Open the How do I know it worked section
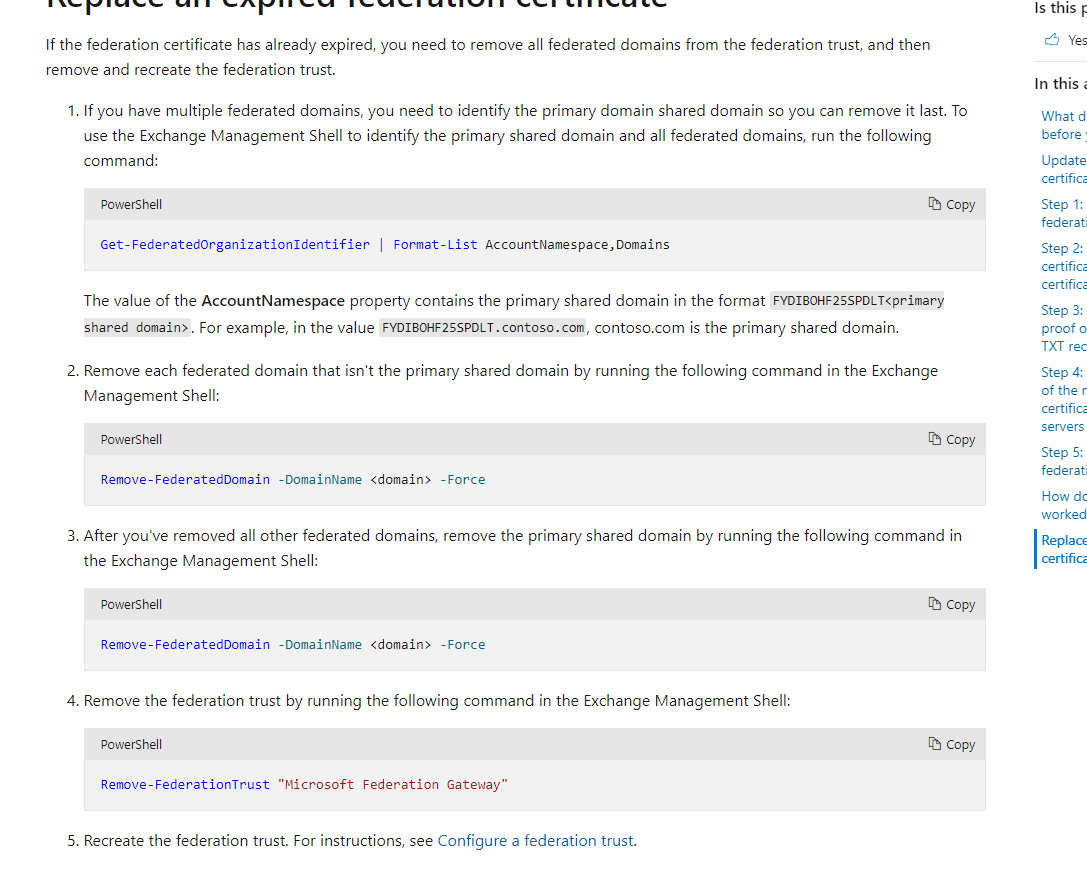Viewport: 1087px width, 871px height. click(1062, 504)
